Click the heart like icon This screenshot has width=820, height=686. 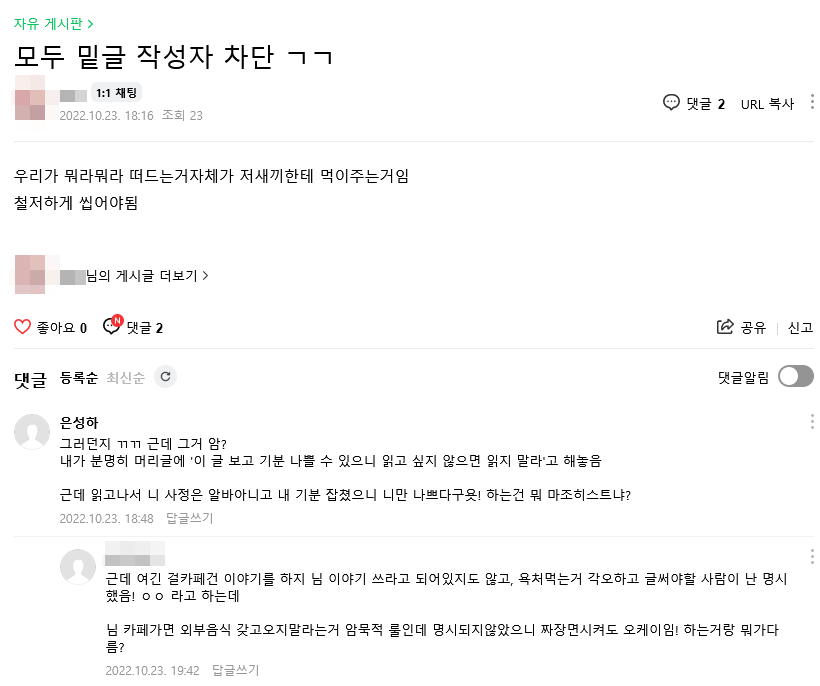pyautogui.click(x=23, y=327)
